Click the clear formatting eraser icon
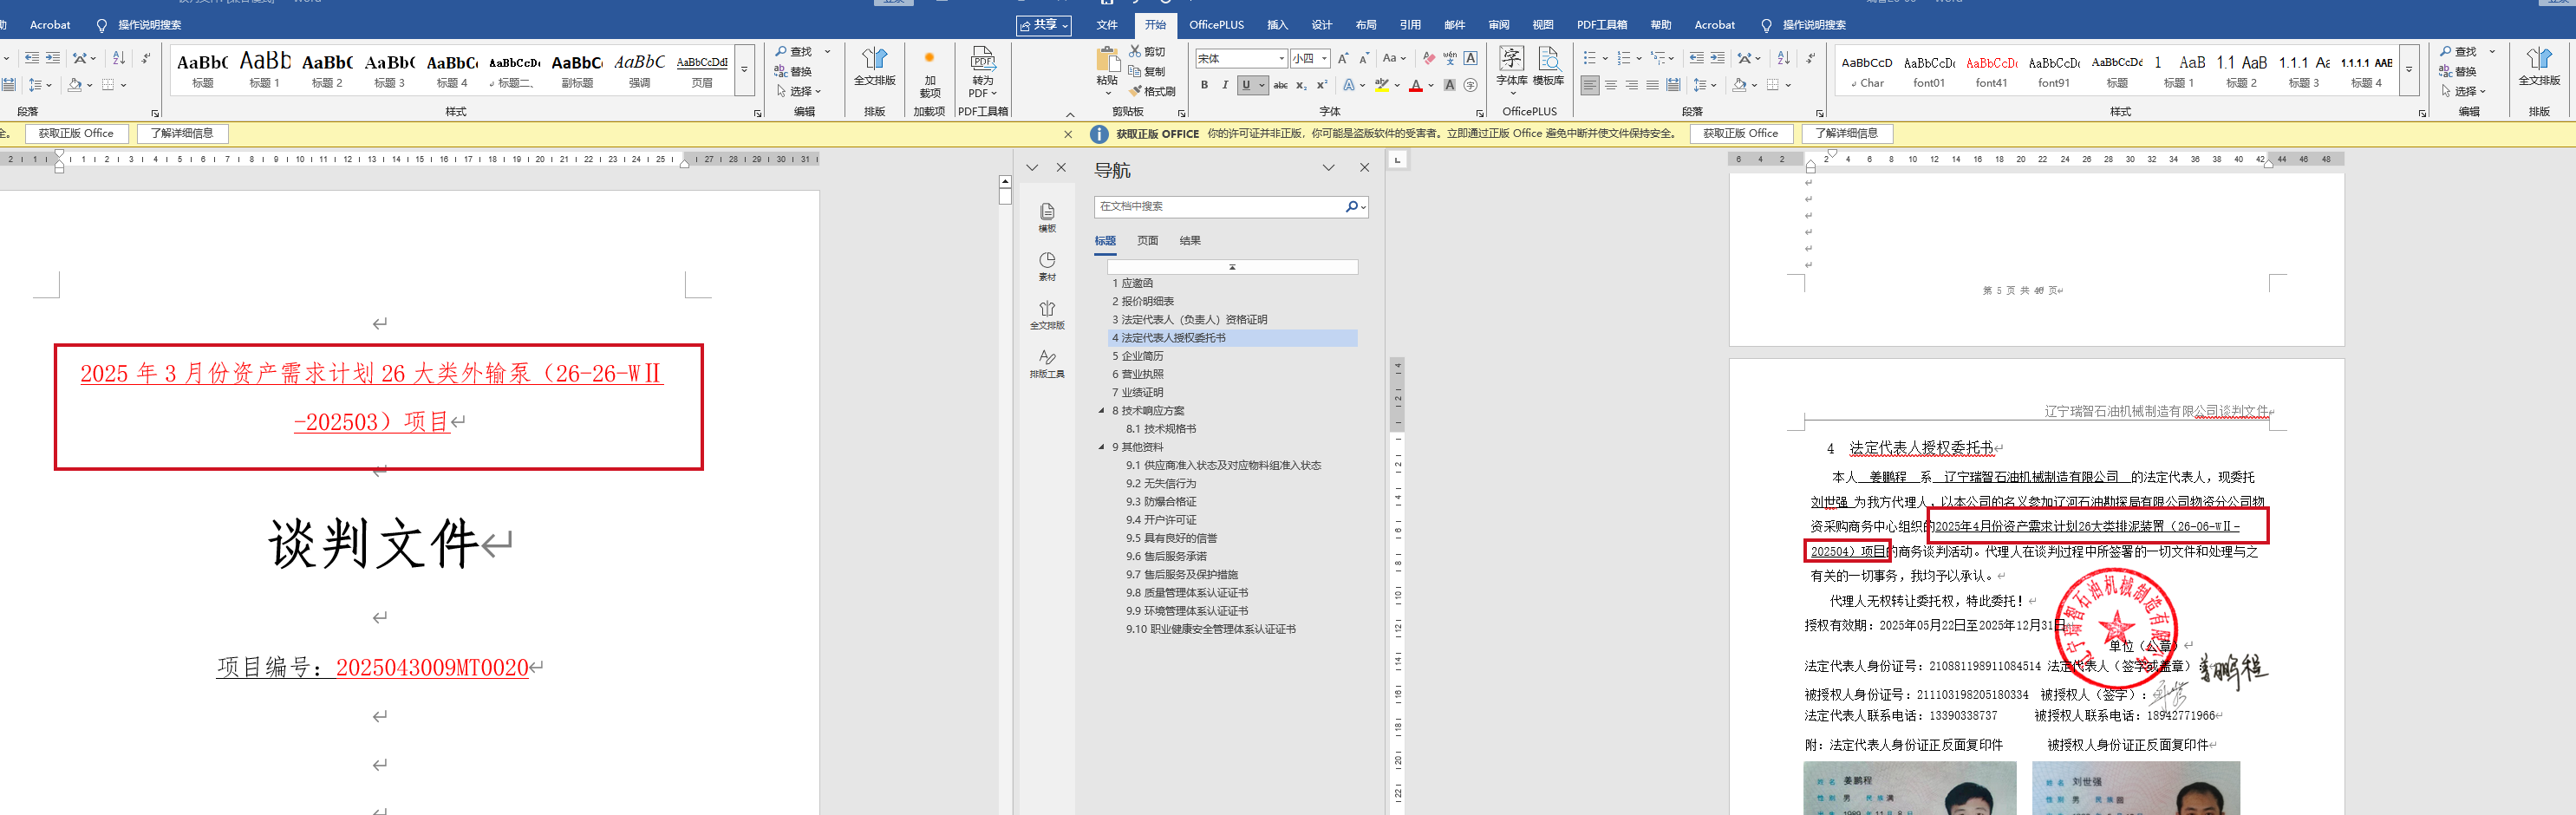Viewport: 2576px width, 815px height. point(1428,58)
